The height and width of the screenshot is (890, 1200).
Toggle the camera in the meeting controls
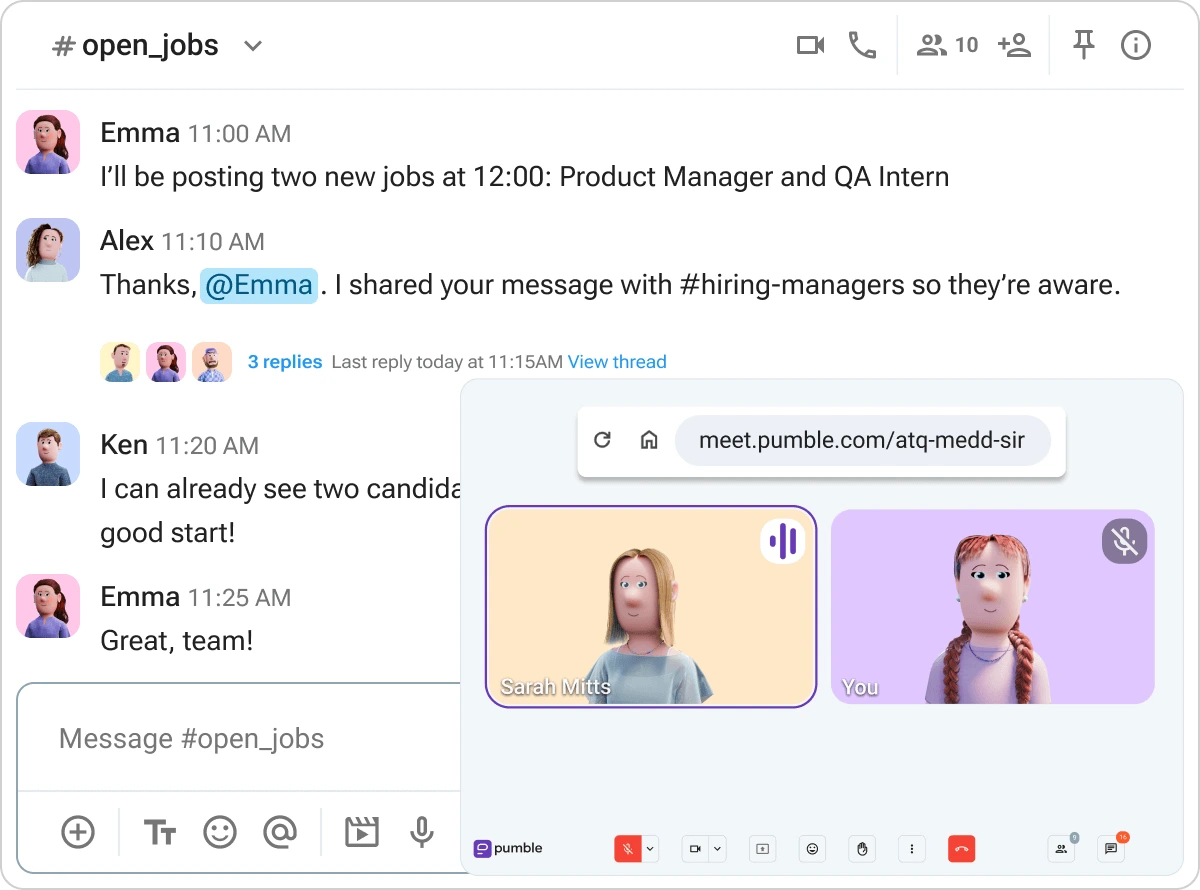[694, 848]
